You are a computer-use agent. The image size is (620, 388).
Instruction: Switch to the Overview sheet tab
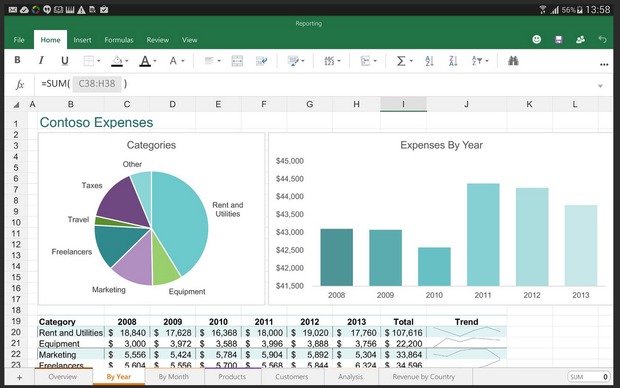click(63, 377)
